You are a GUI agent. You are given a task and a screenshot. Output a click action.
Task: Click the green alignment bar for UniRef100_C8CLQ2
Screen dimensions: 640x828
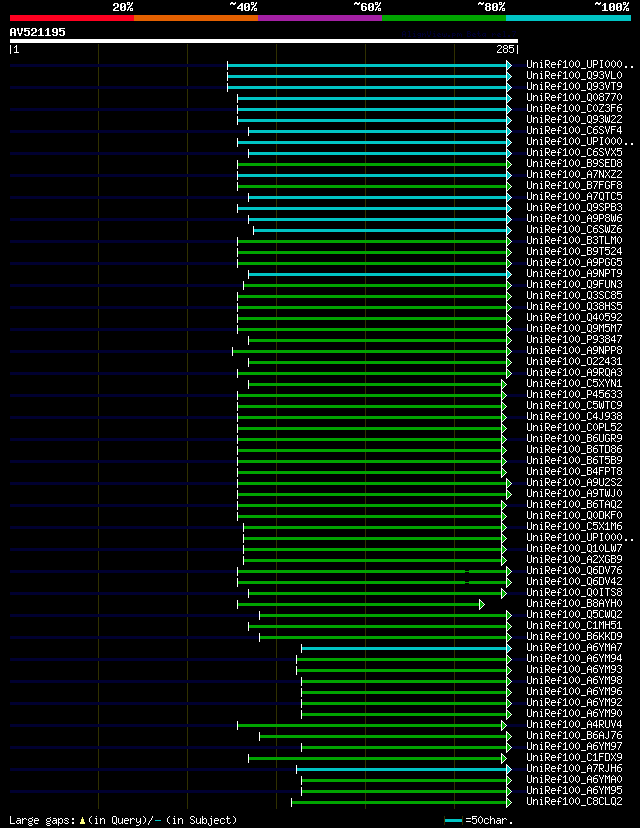[x=401, y=803]
